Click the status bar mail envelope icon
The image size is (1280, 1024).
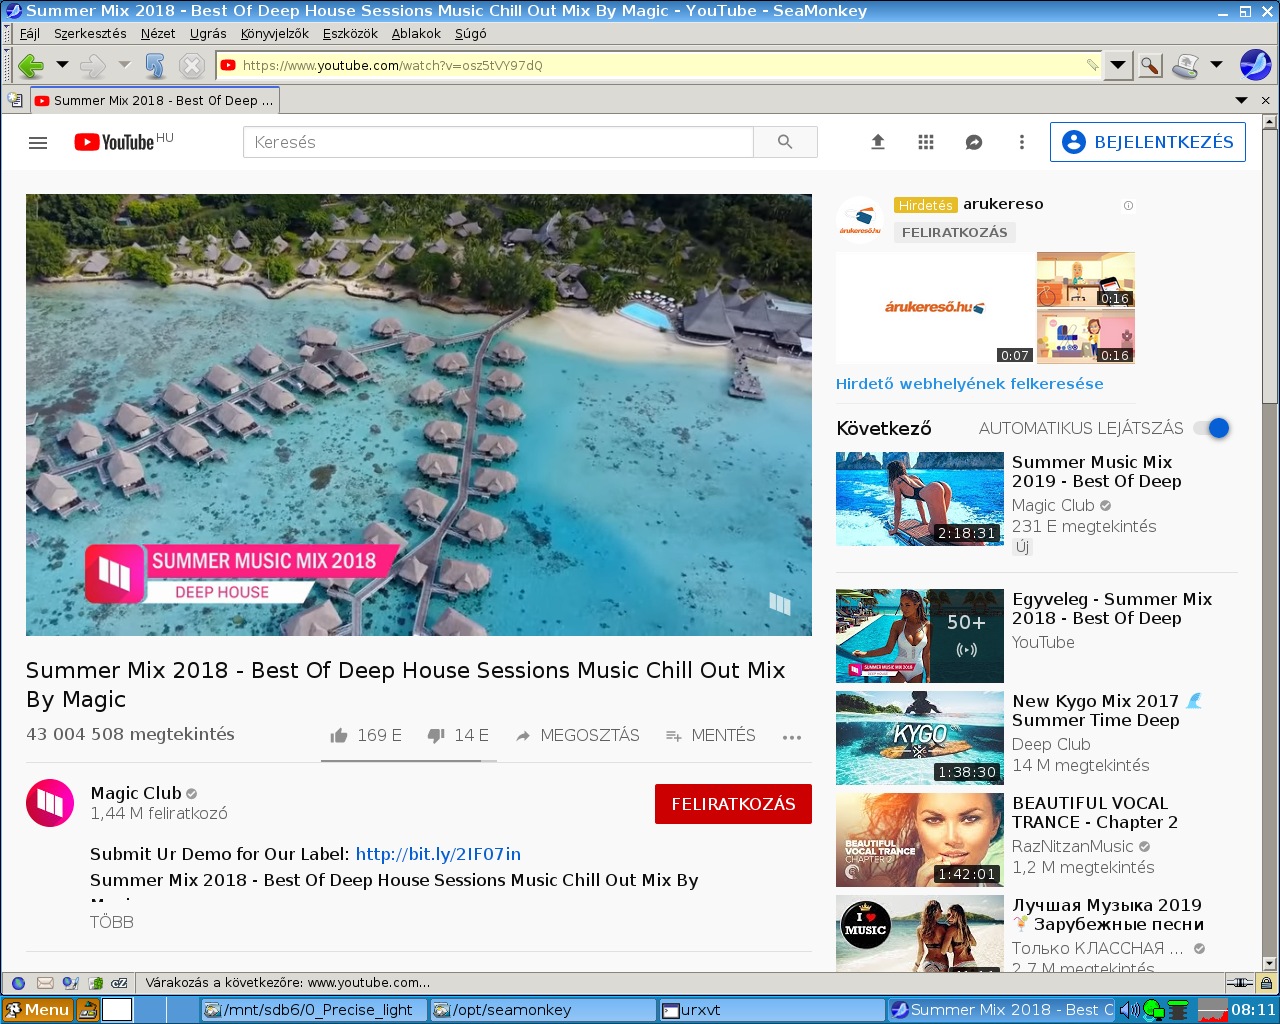[45, 983]
